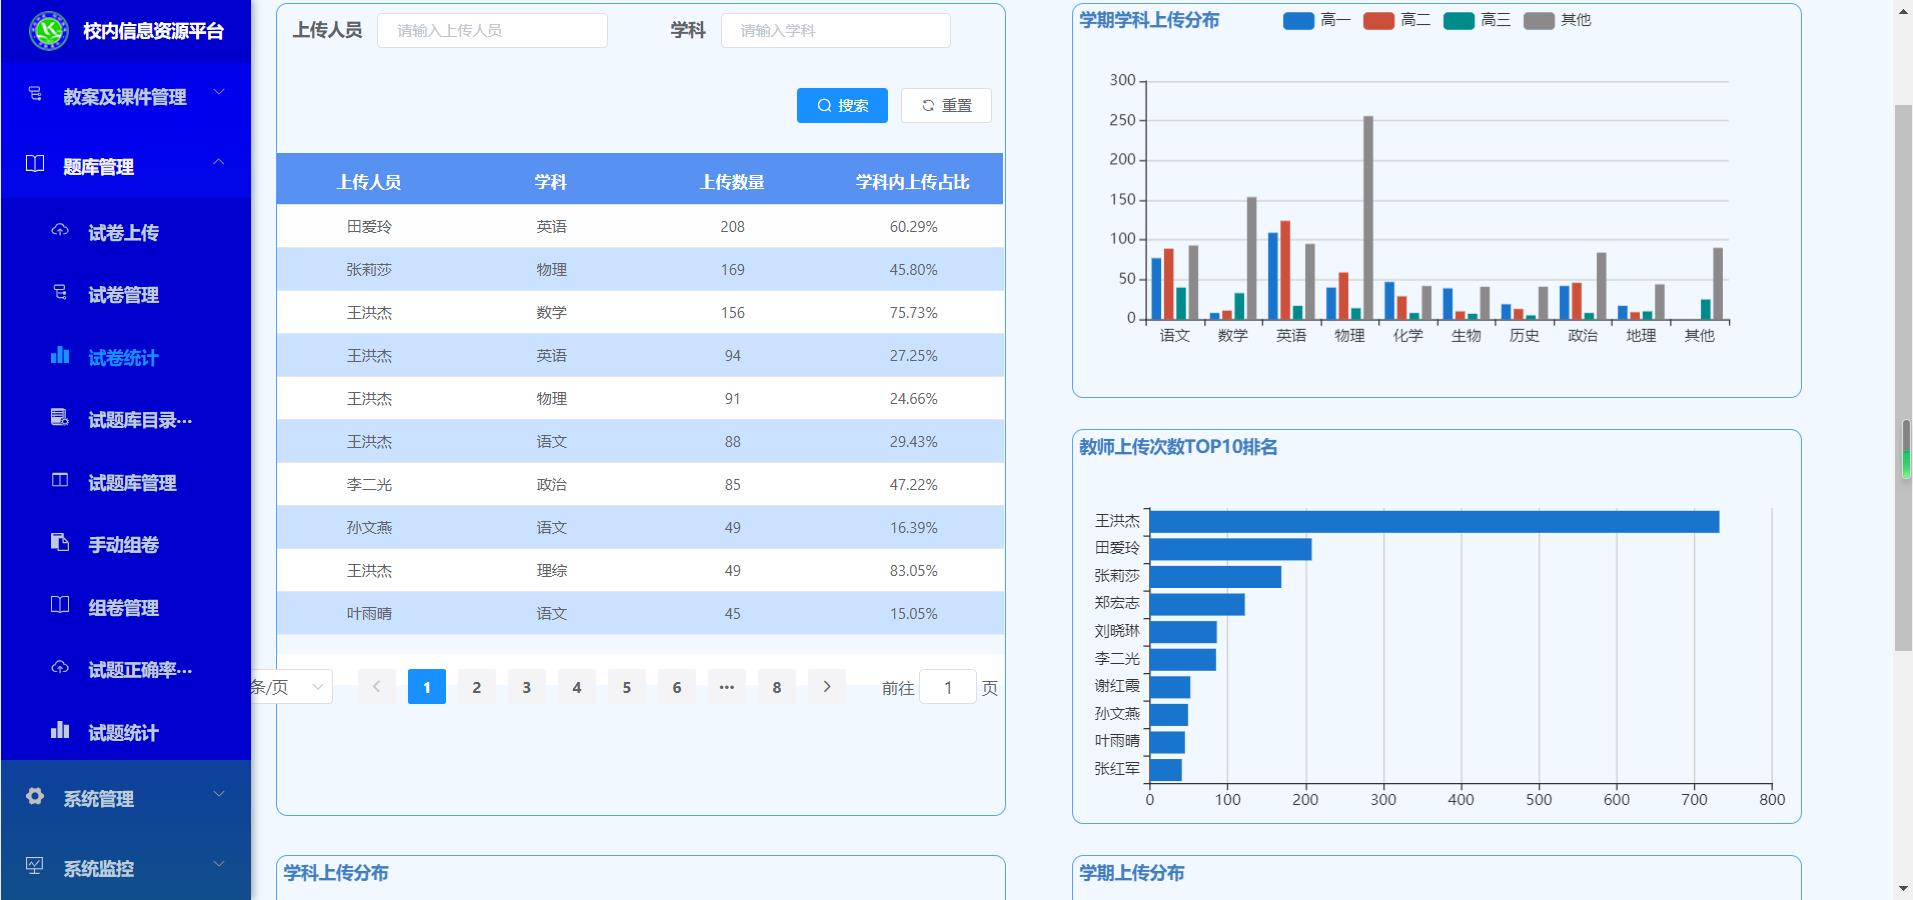Viewport: 1913px width, 900px height.
Task: Go to 试题统计 menu item
Action: tap(123, 733)
